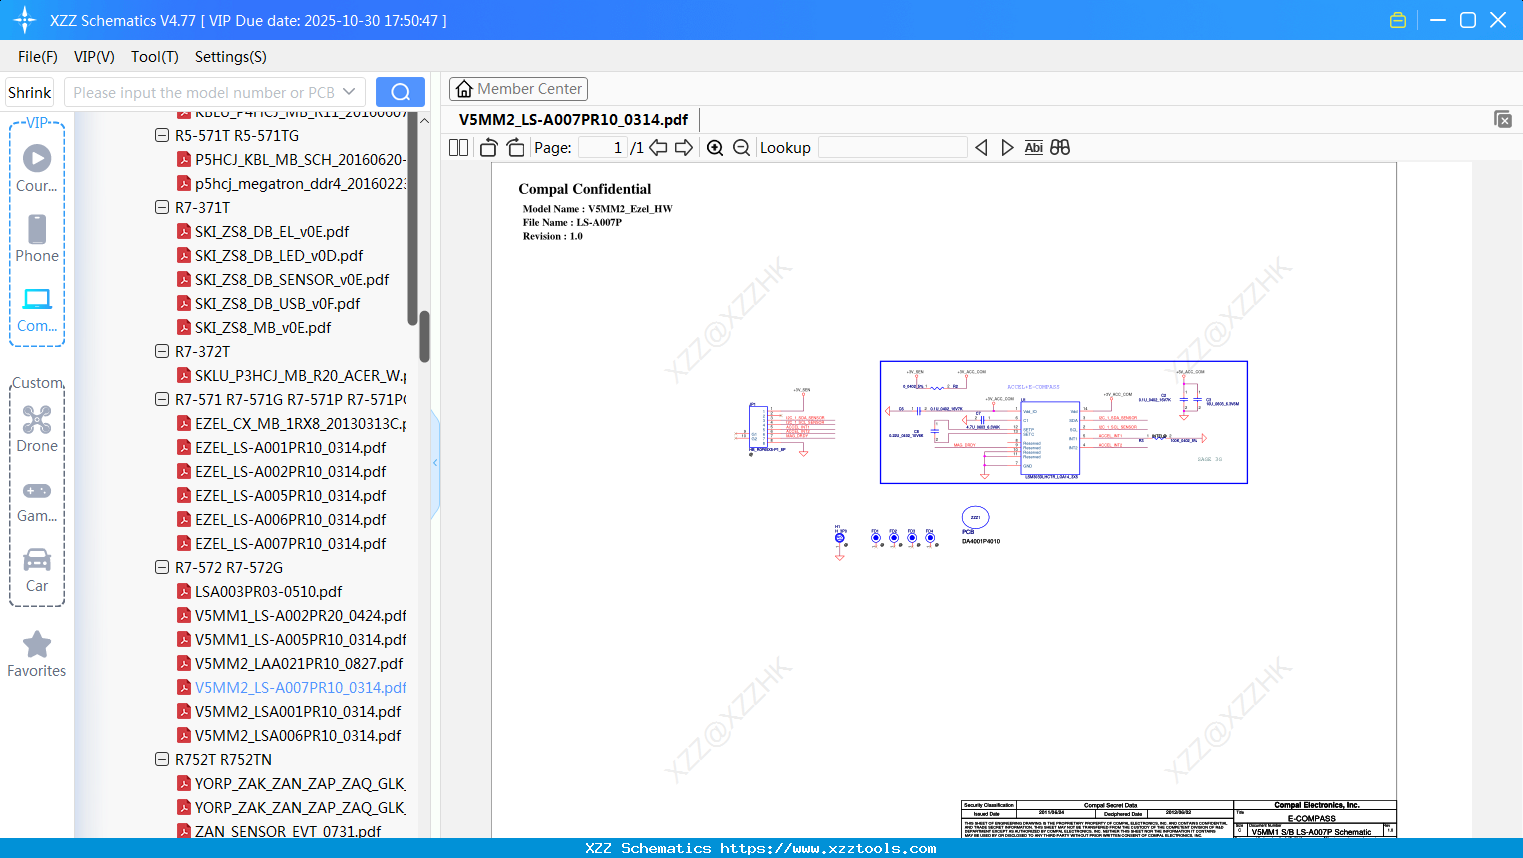
Task: Open EZEL_LS-A002PR10_0314.pdf
Action: [290, 471]
